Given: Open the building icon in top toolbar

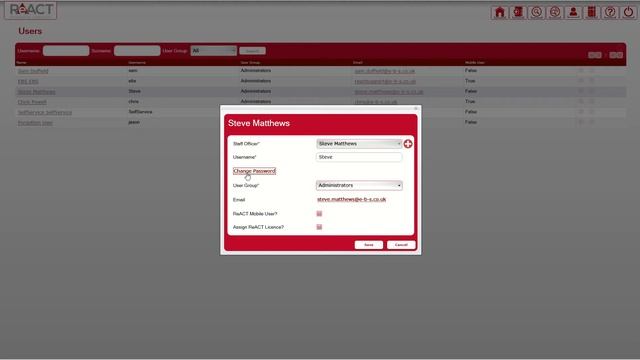Looking at the screenshot, I should (591, 12).
